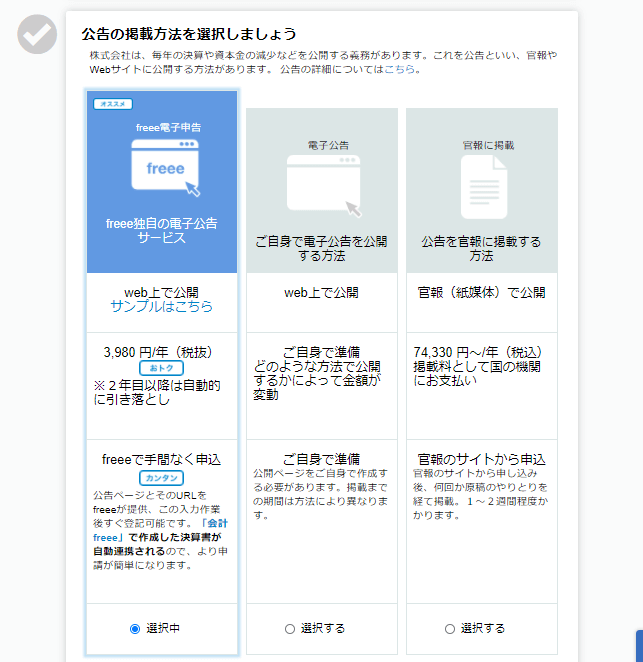Image resolution: width=643 pixels, height=662 pixels.
Task: Click the おトク badge
Action: [161, 368]
